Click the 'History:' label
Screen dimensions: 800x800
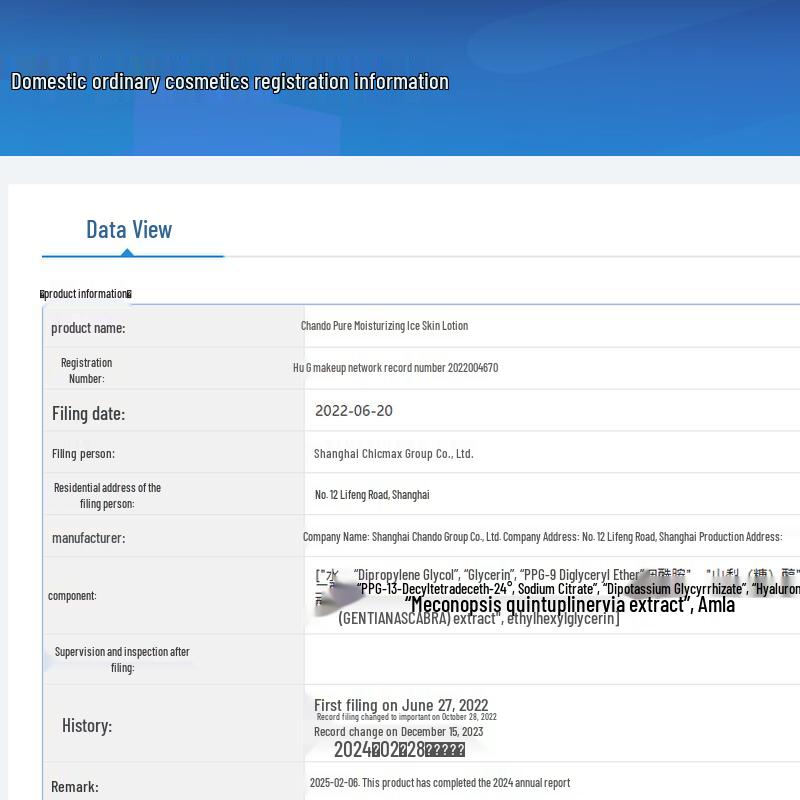tap(87, 726)
